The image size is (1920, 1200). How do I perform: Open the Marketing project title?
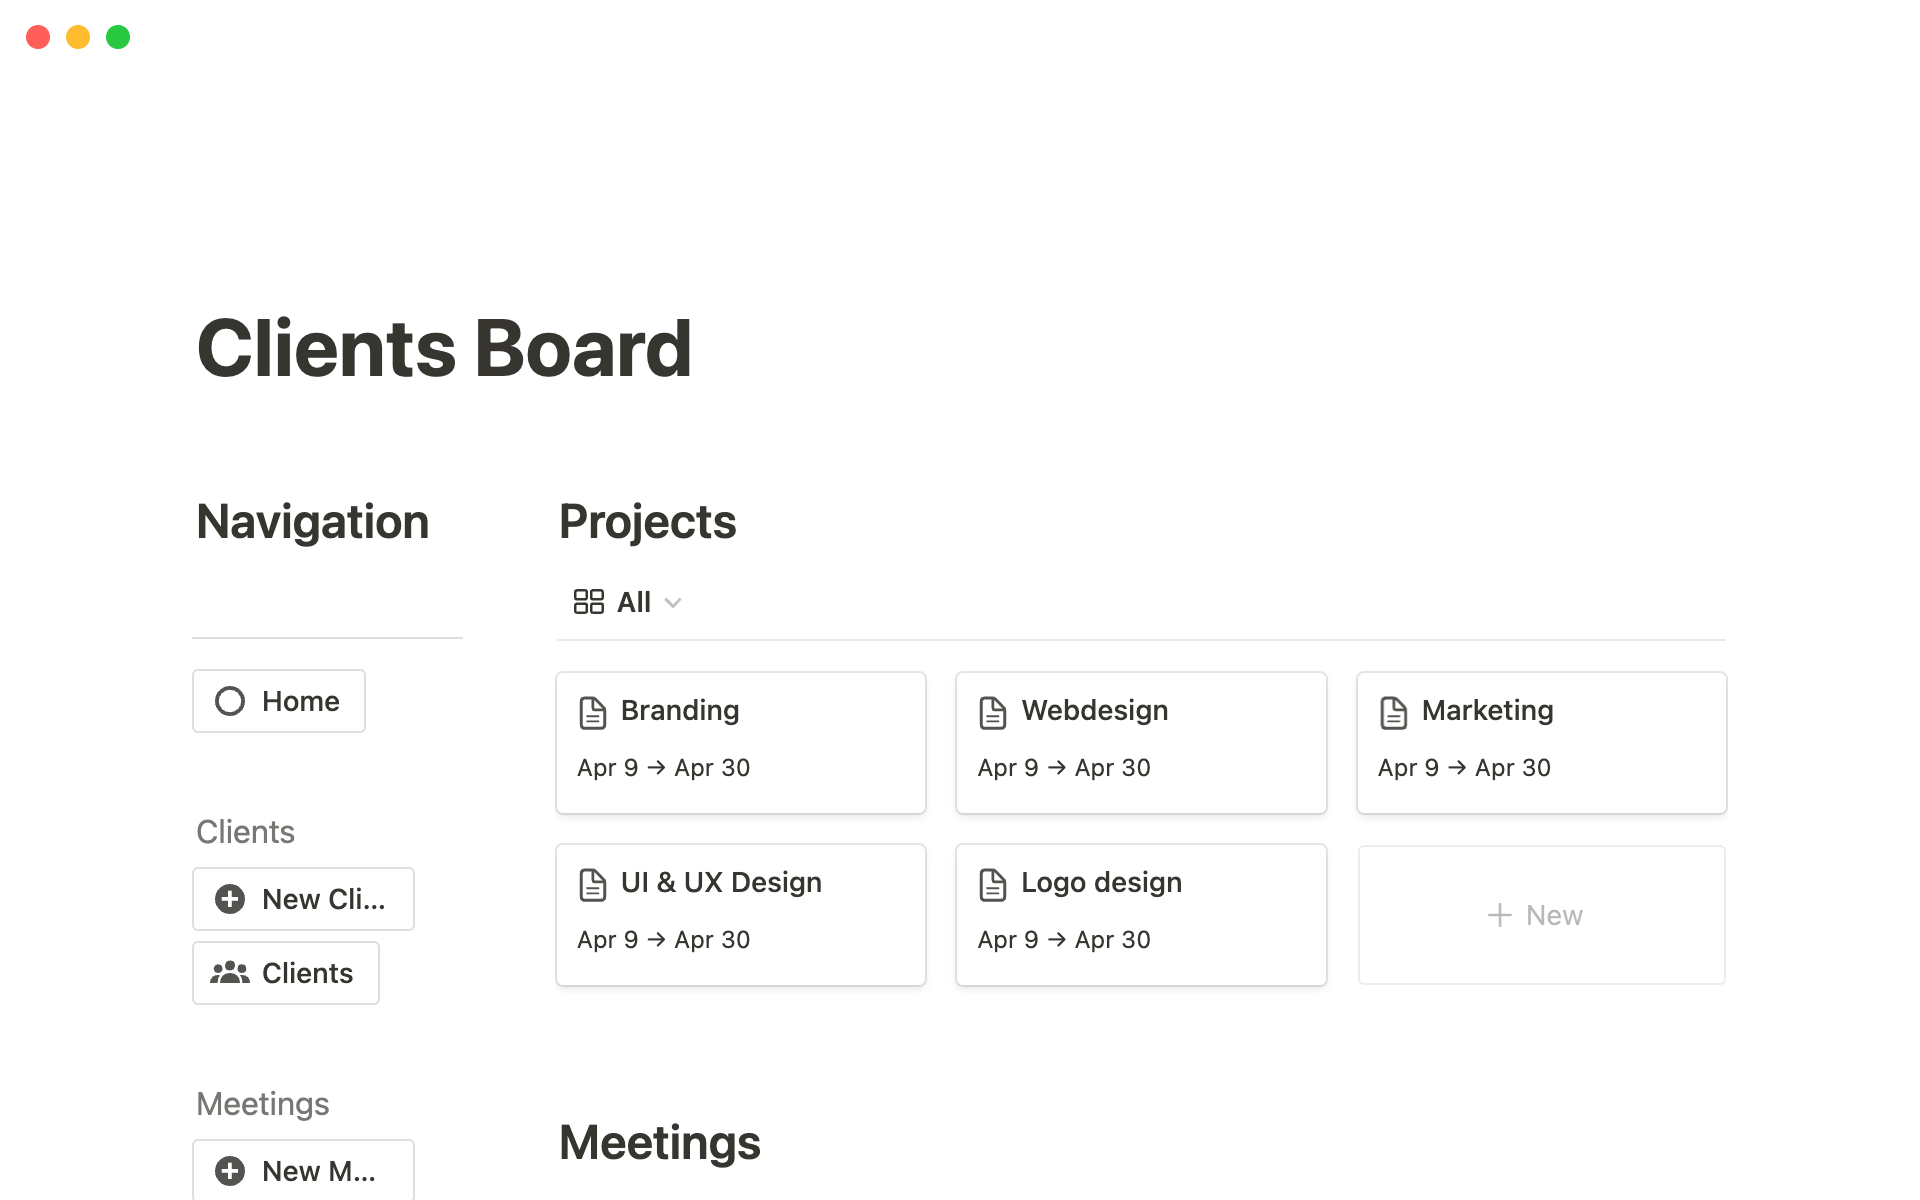click(1487, 711)
